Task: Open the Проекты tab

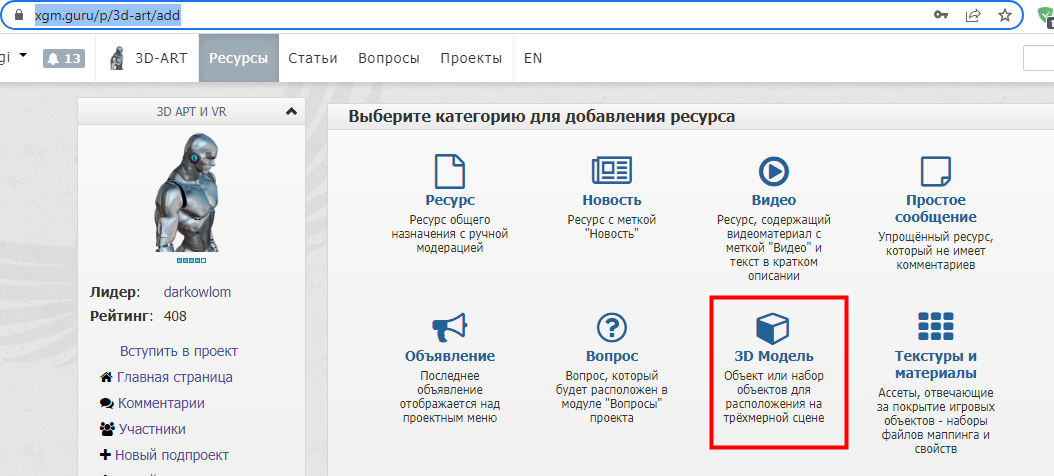Action: tap(471, 58)
